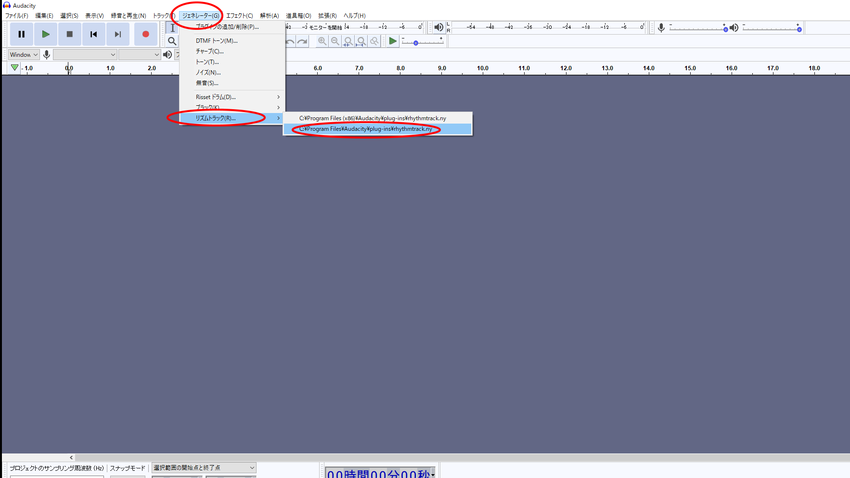Choose チャープ generator entry
This screenshot has width=850, height=478.
point(232,51)
